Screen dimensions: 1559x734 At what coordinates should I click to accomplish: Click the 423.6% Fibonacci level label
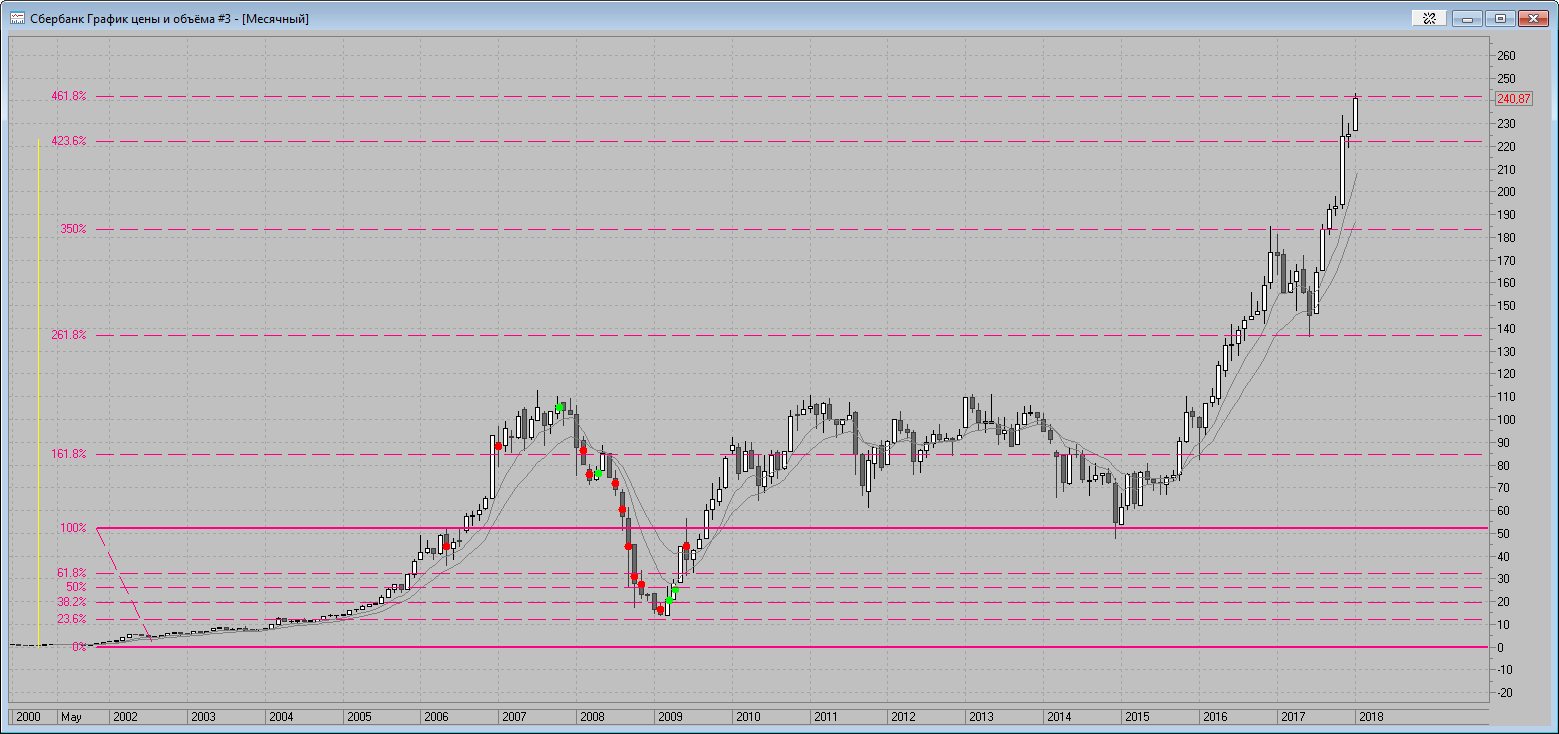[69, 141]
